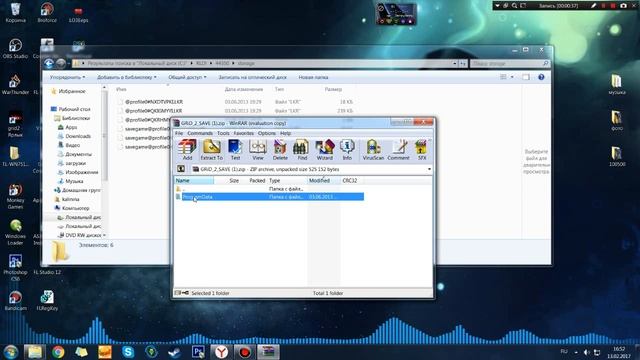Select the first @profile0 LKR file in Explorer
The width and height of the screenshot is (640, 360).
click(x=153, y=102)
